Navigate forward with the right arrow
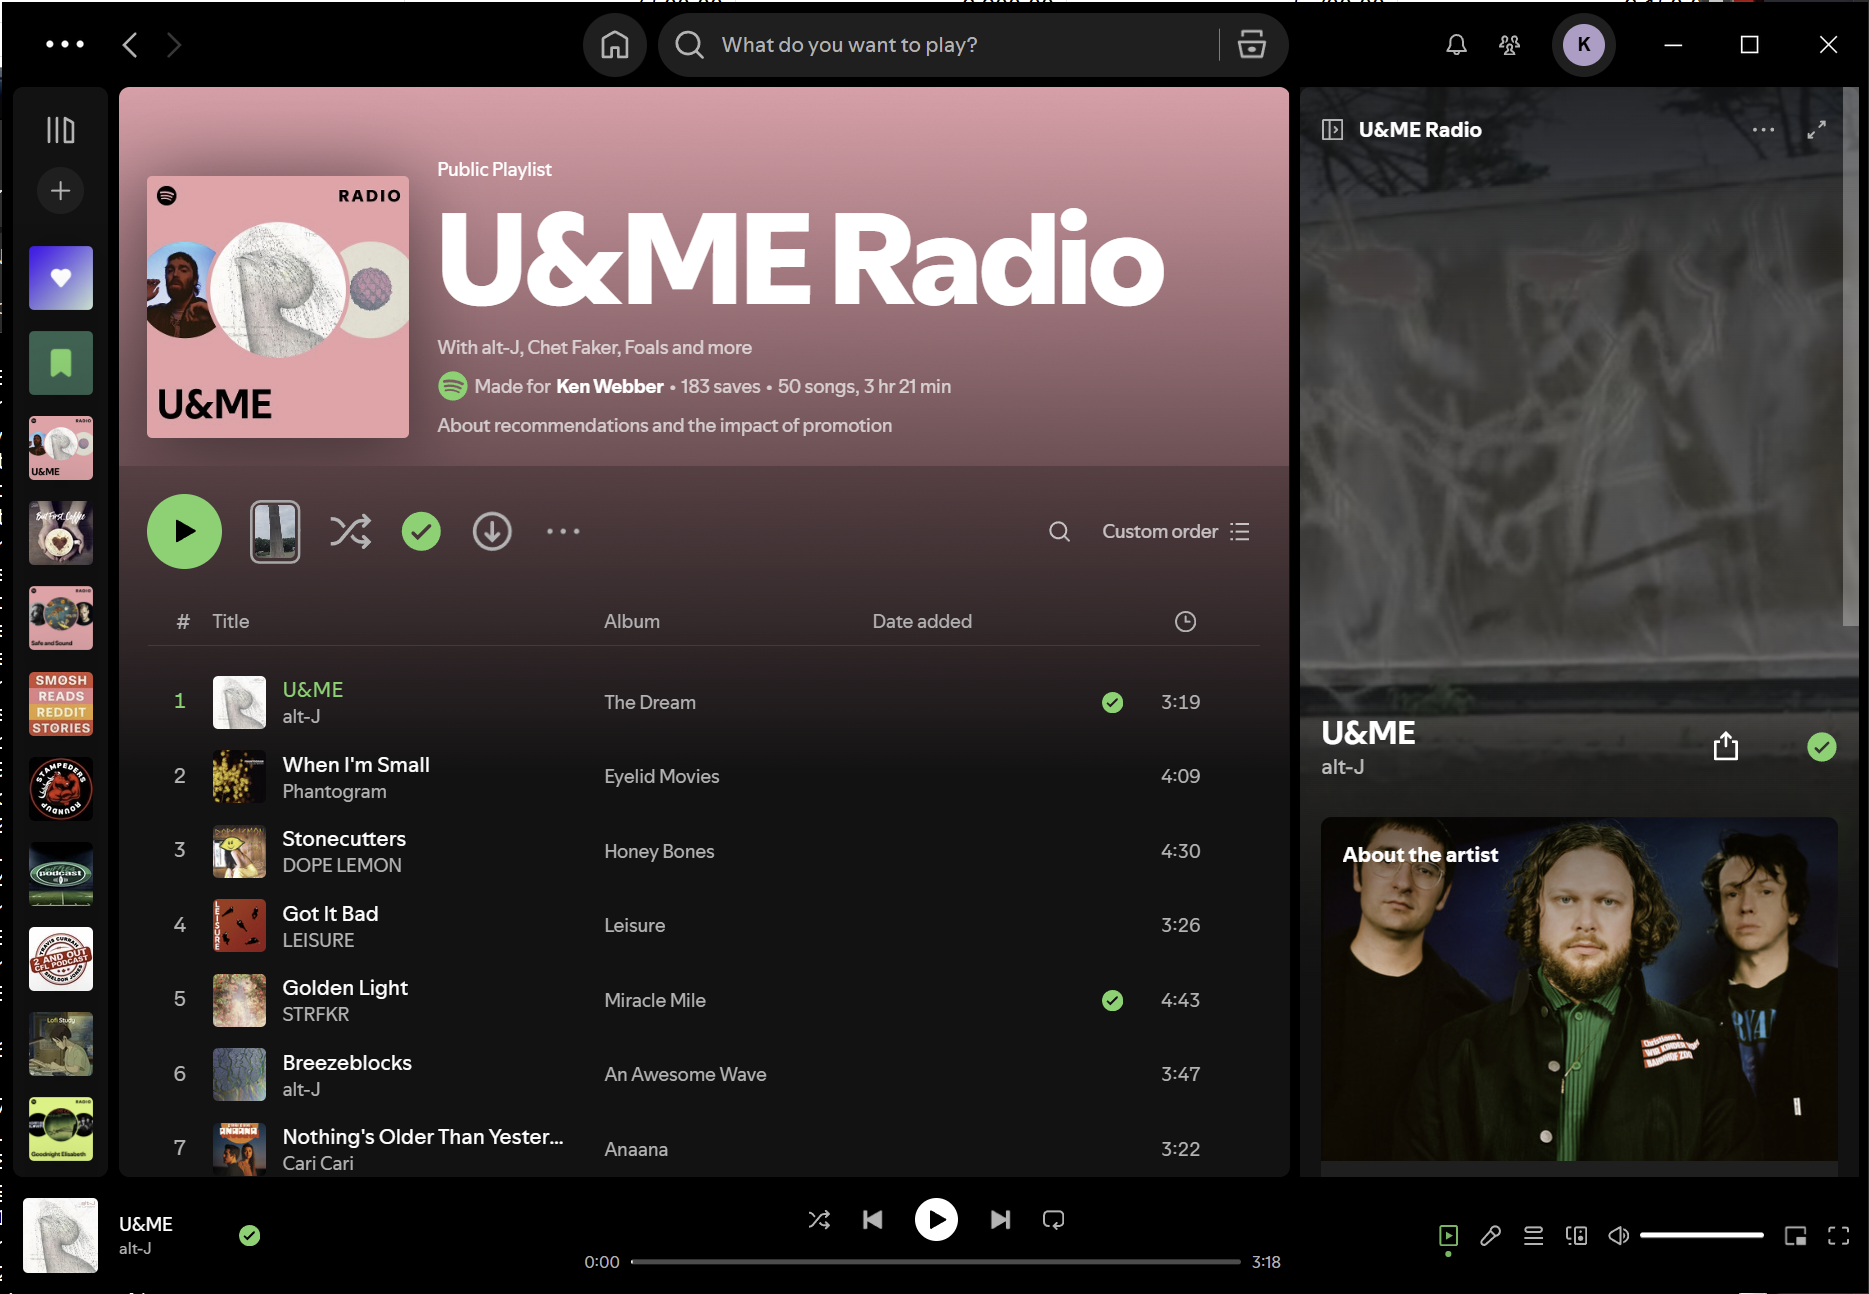 click(x=174, y=45)
